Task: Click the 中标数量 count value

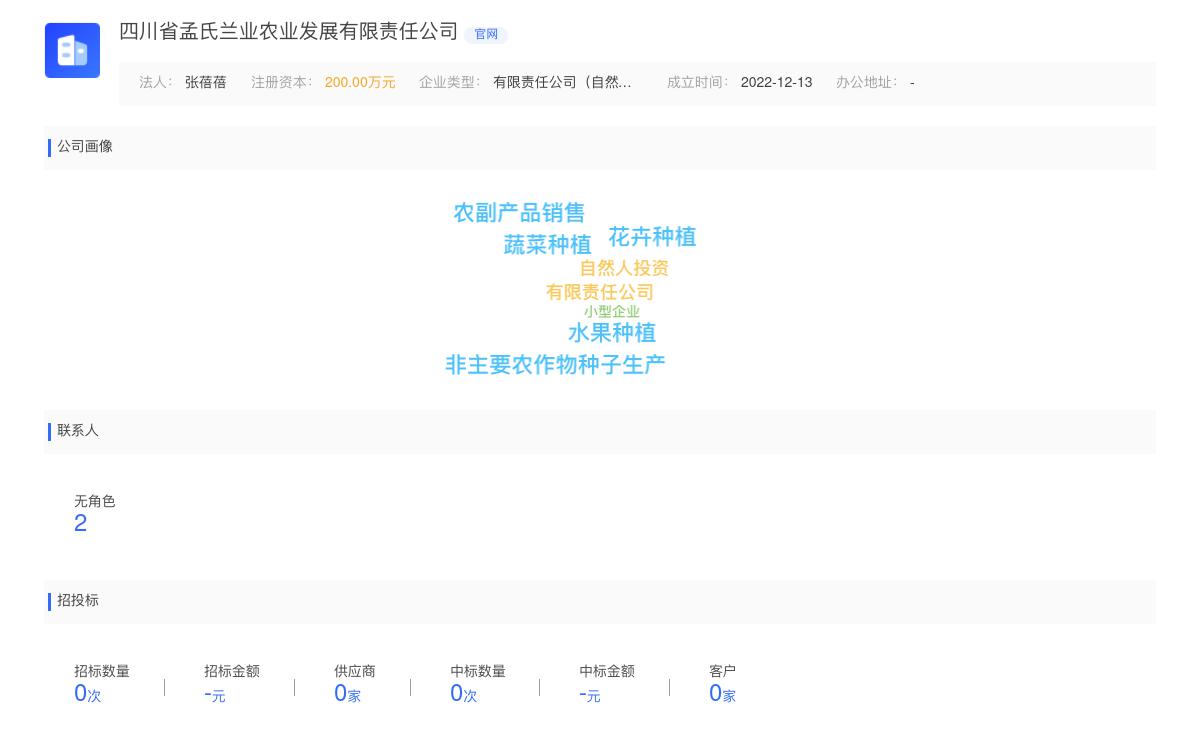Action: coord(463,694)
